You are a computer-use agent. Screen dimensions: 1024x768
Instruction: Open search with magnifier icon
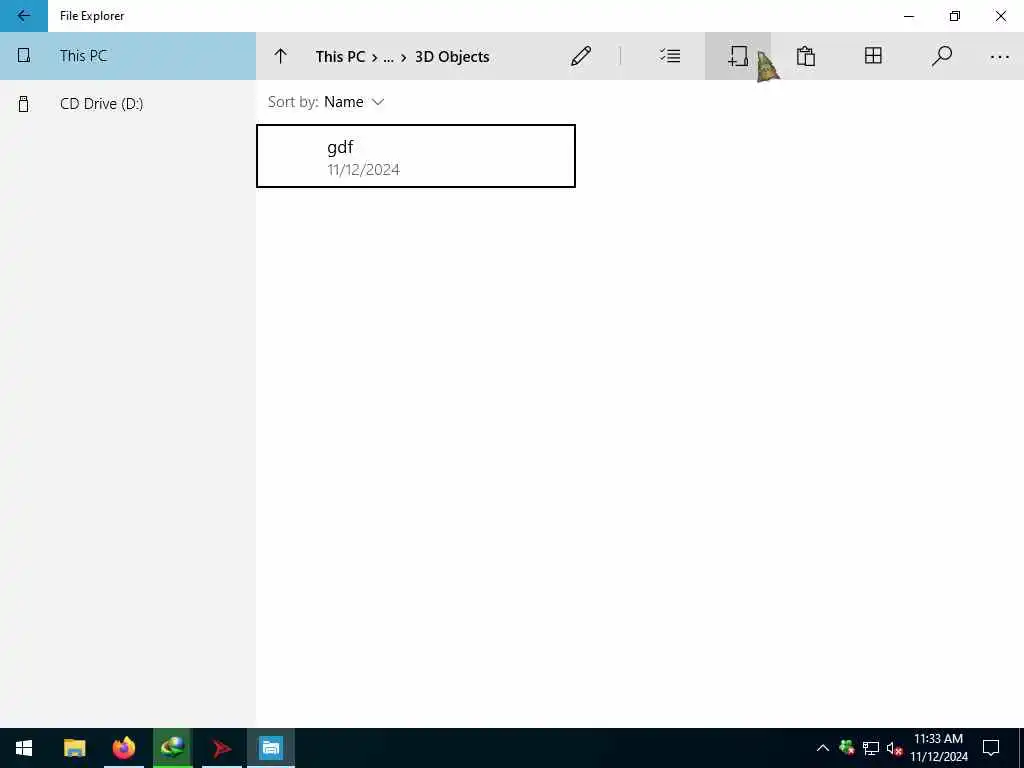[x=941, y=56]
